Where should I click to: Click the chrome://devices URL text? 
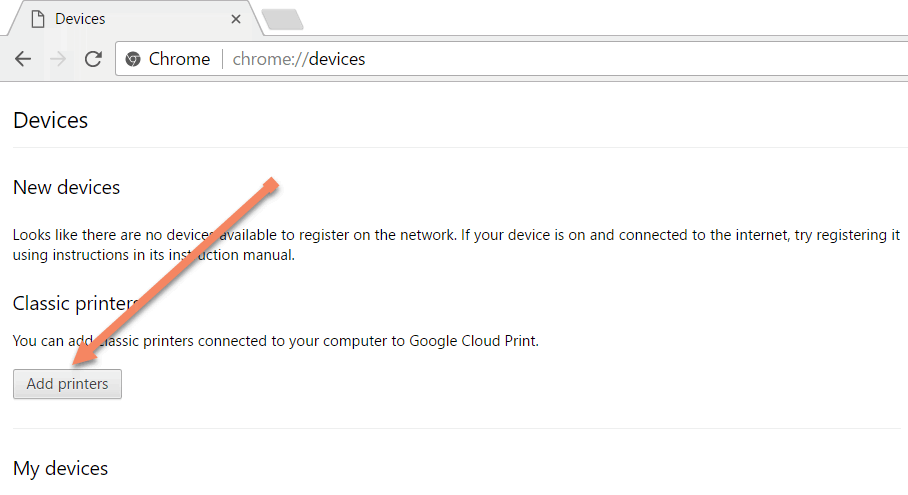(299, 59)
